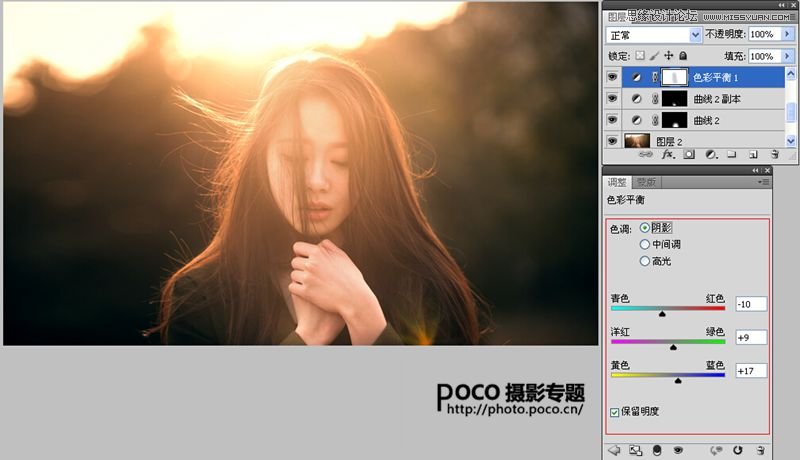The image size is (800, 460).
Task: Open adjustments panel flyout menu
Action: (x=764, y=182)
